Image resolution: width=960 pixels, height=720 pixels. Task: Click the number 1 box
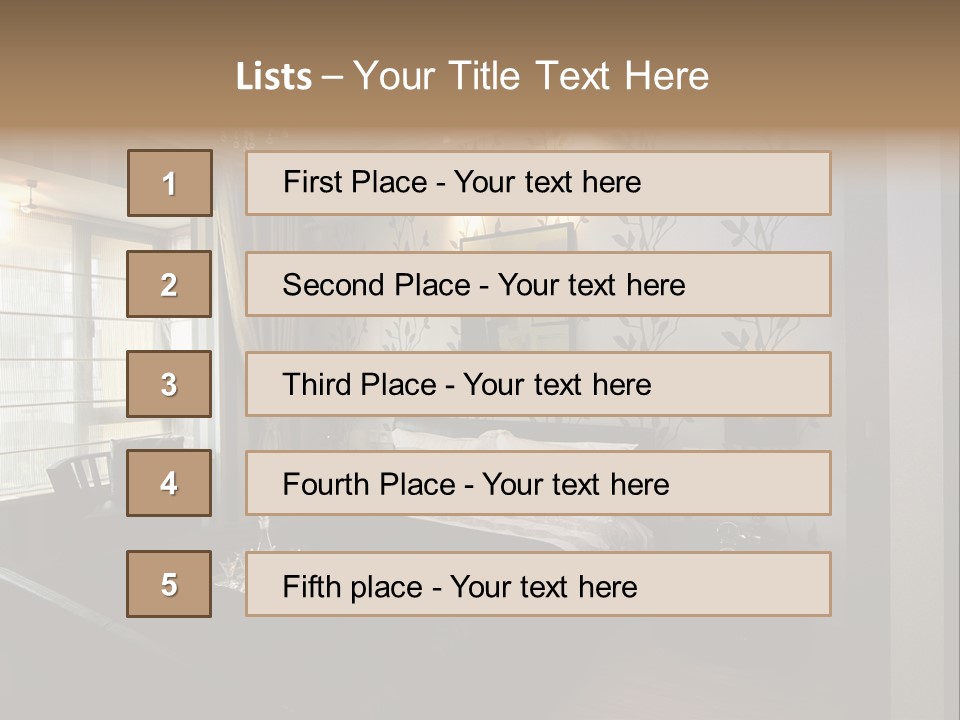tap(170, 183)
